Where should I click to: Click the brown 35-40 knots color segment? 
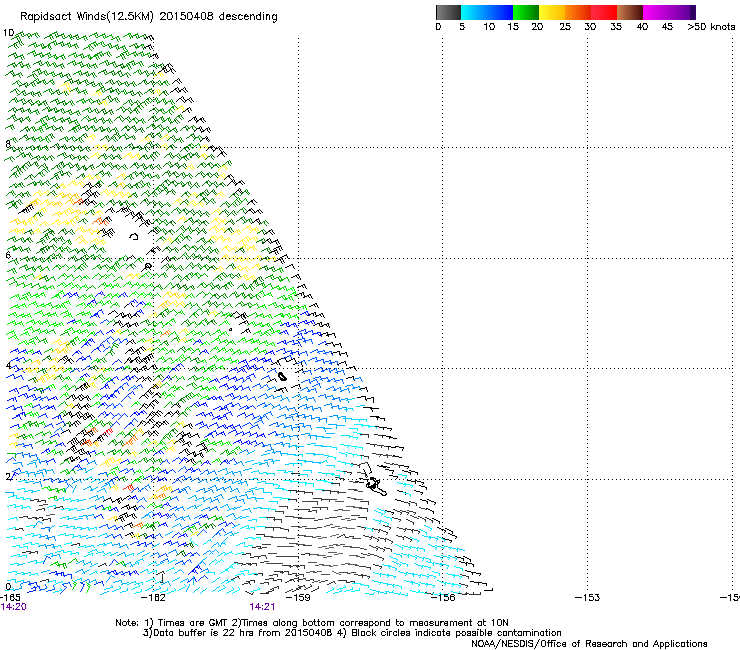point(630,12)
